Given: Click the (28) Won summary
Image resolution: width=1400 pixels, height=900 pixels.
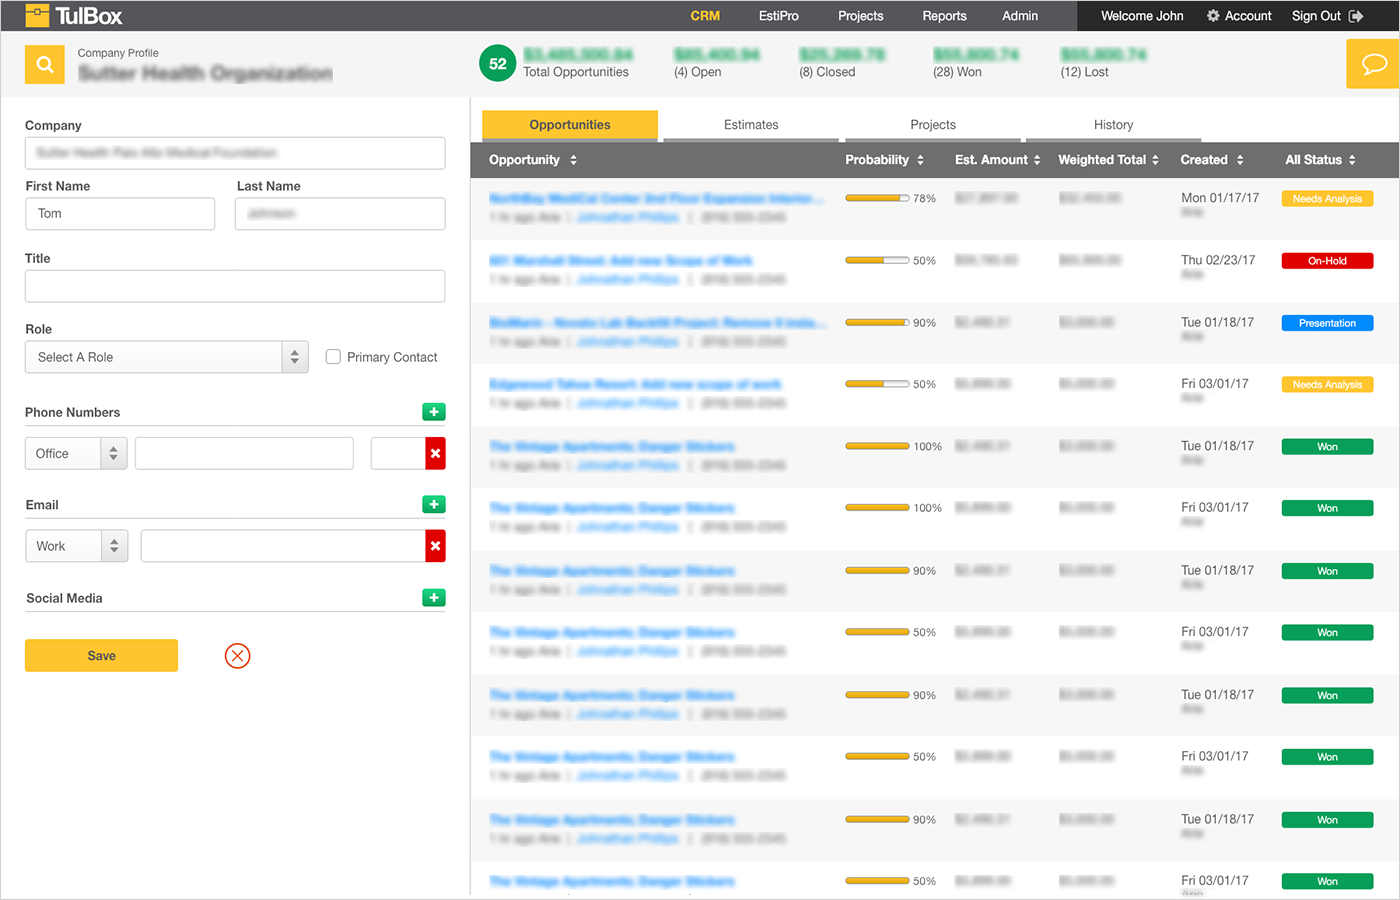Looking at the screenshot, I should [x=957, y=72].
